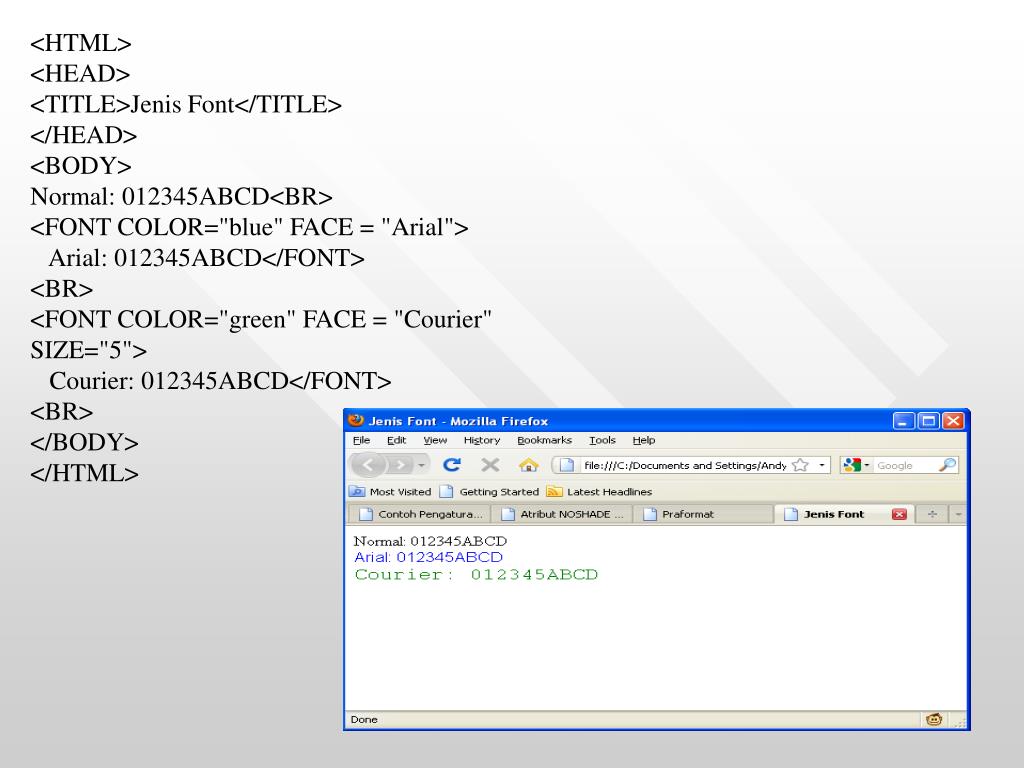Click the Stop loading X icon

coord(490,464)
